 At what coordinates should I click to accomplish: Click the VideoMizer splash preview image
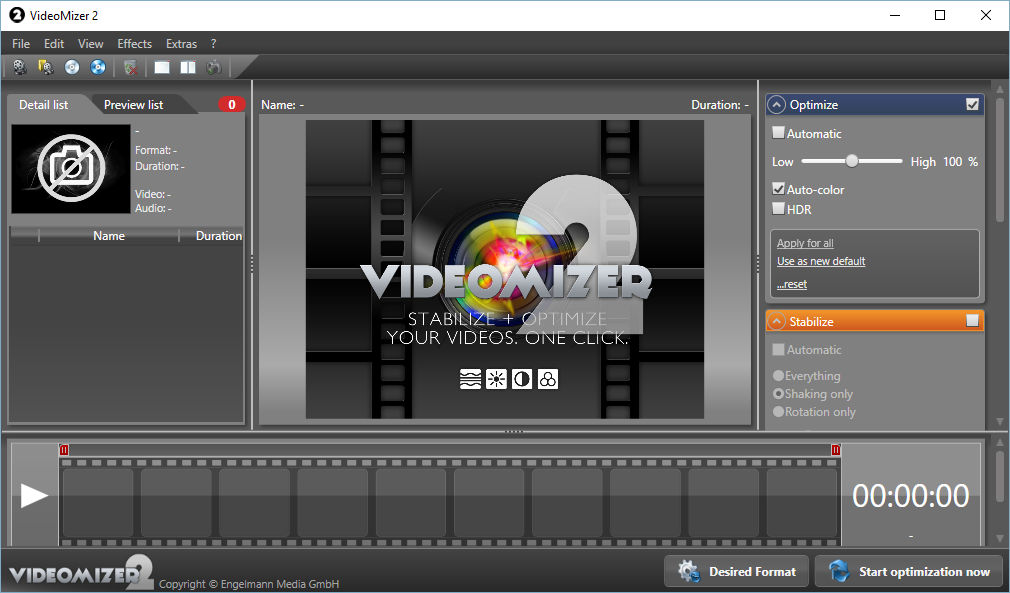pos(505,269)
